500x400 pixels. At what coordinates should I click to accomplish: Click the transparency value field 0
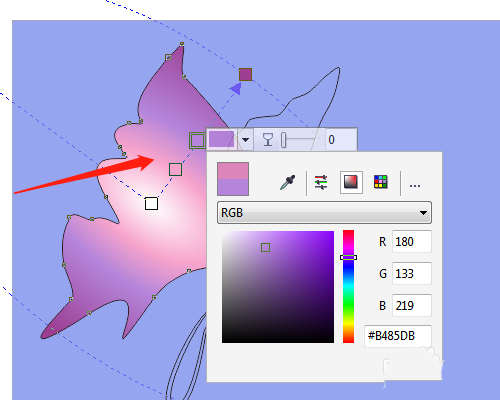click(341, 140)
